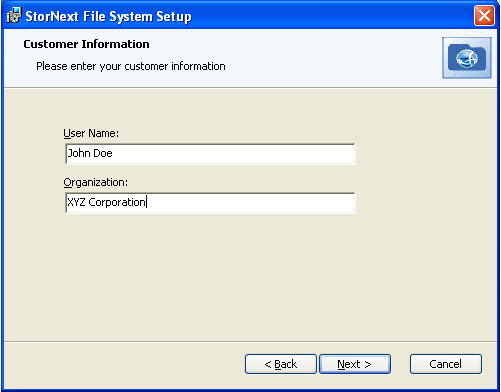Place cursor inside the XYZ Corporation text
This screenshot has height=392, width=501.
[106, 202]
